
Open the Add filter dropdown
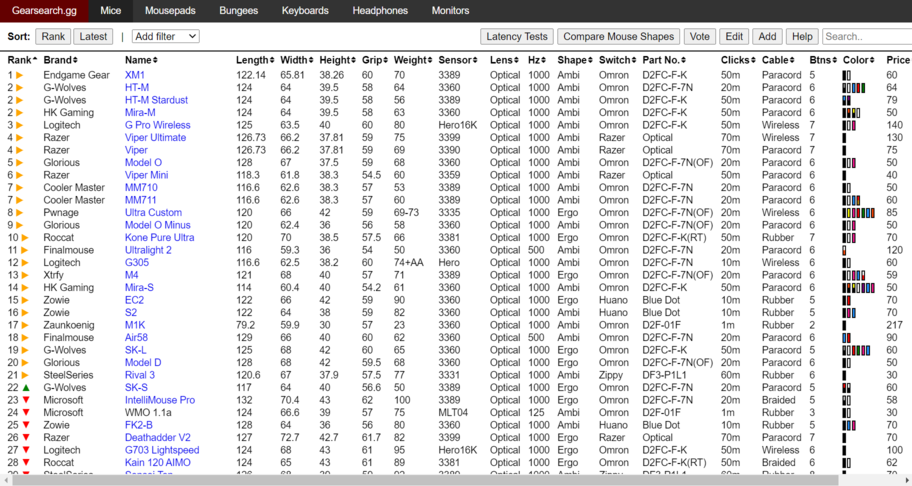pos(166,37)
